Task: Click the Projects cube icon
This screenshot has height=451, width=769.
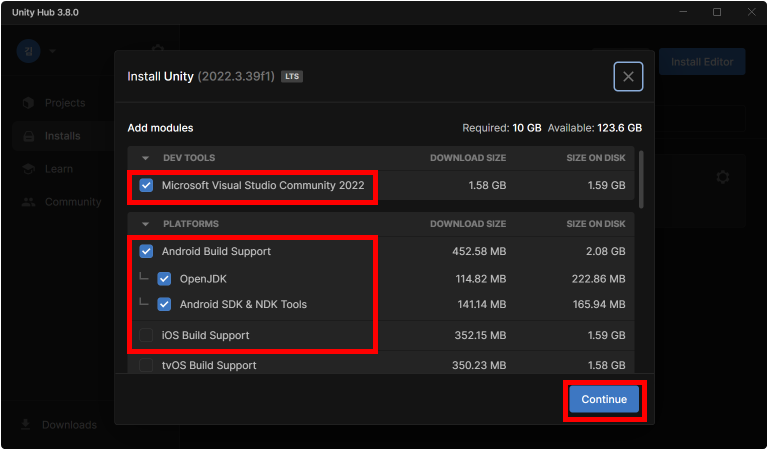Action: click(x=28, y=103)
